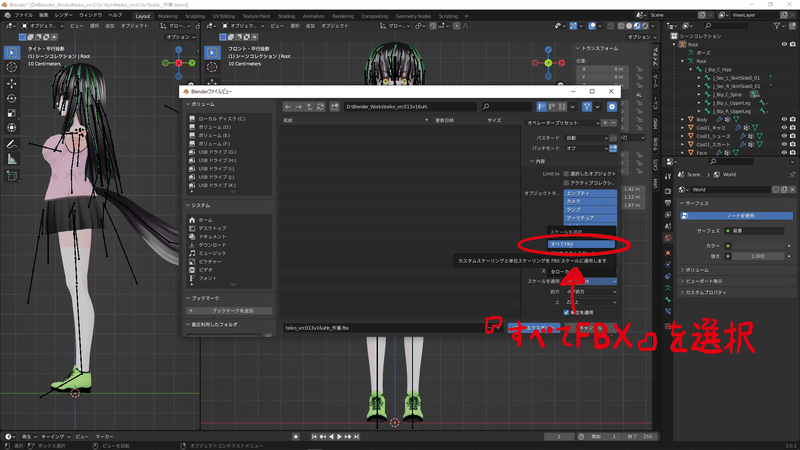Image resolution: width=800 pixels, height=450 pixels.
Task: Open the パスモード dropdown
Action: click(587, 138)
